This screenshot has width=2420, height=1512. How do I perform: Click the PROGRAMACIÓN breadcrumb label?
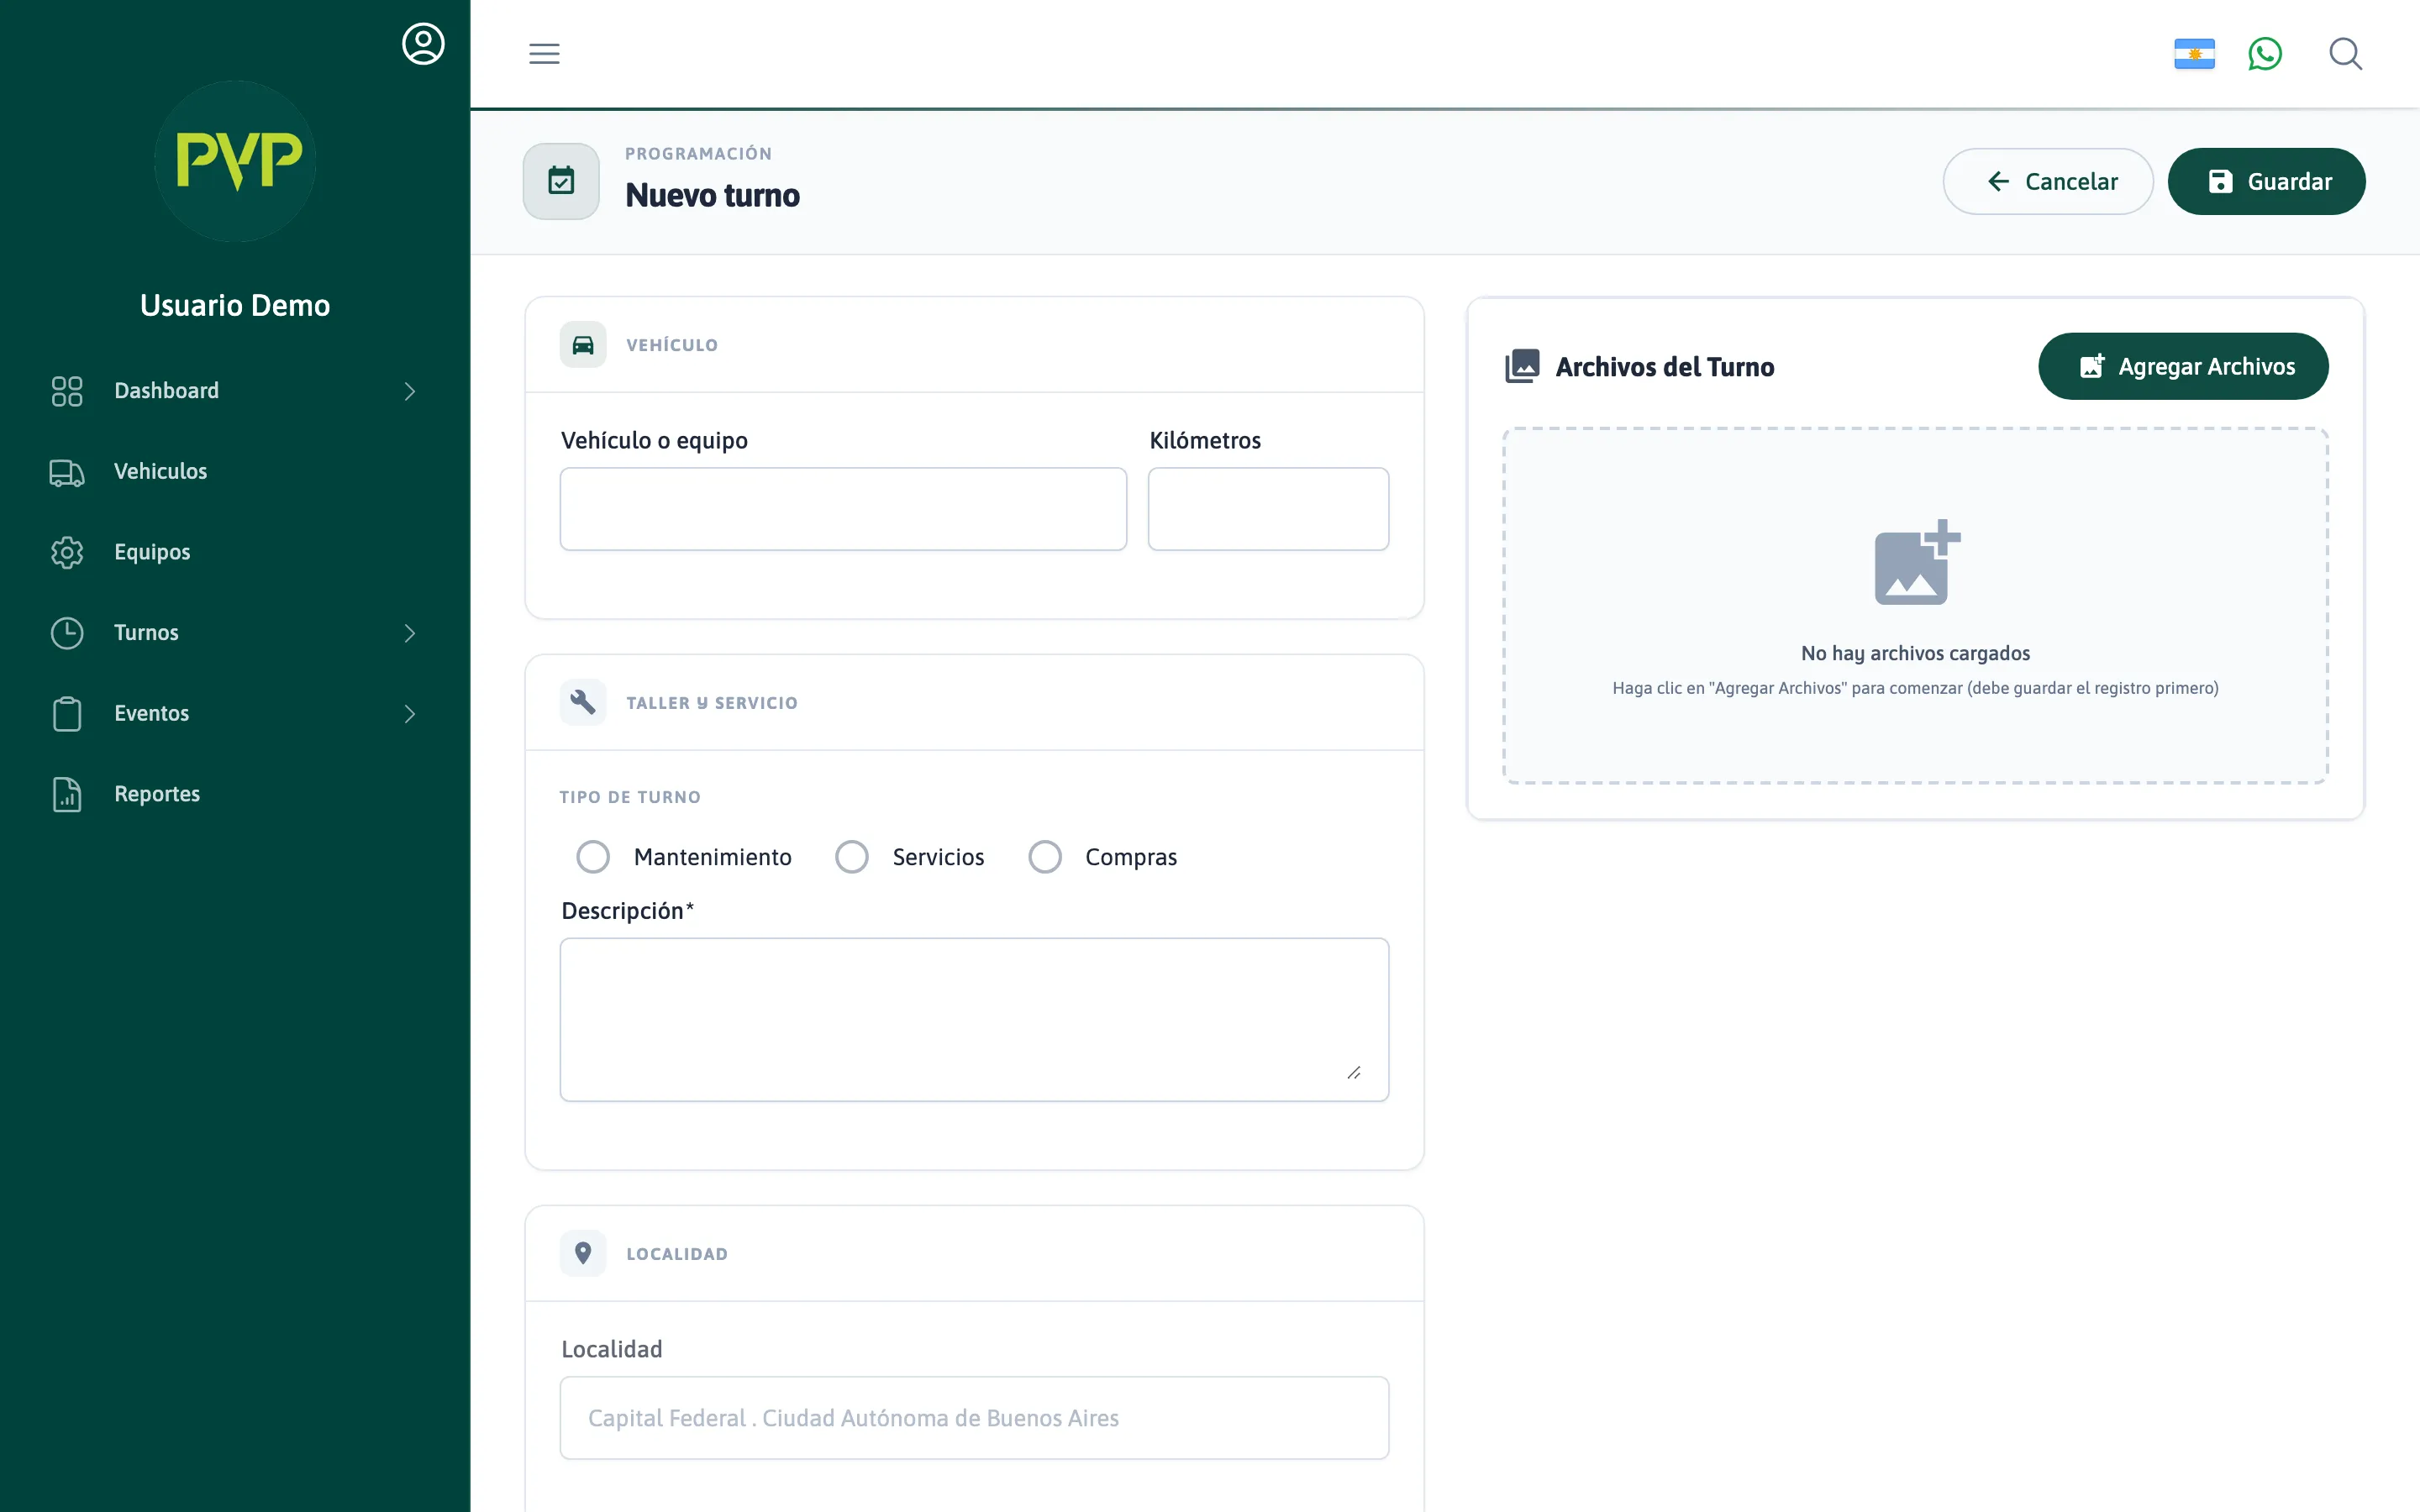click(x=698, y=153)
